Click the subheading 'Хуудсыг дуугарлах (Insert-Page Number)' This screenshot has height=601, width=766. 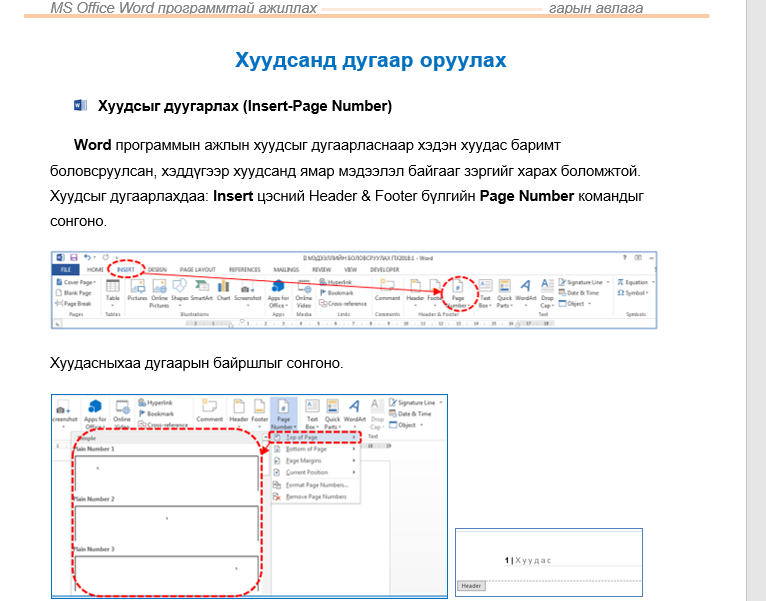[245, 106]
